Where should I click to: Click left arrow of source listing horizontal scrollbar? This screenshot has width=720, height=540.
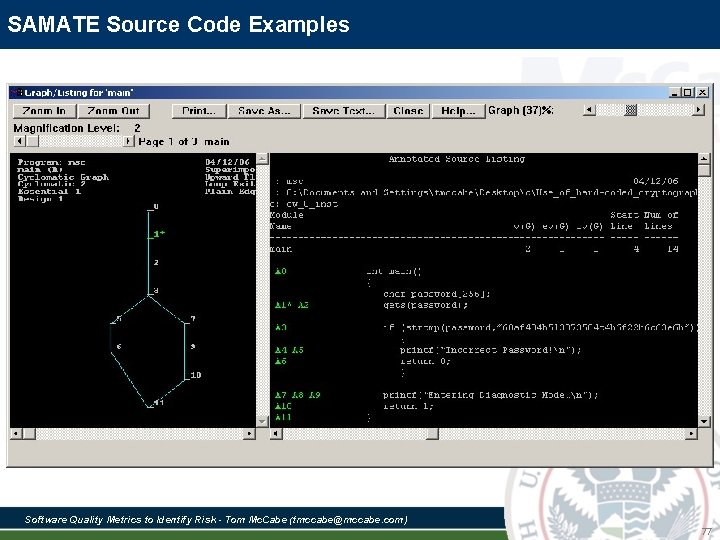coord(276,433)
